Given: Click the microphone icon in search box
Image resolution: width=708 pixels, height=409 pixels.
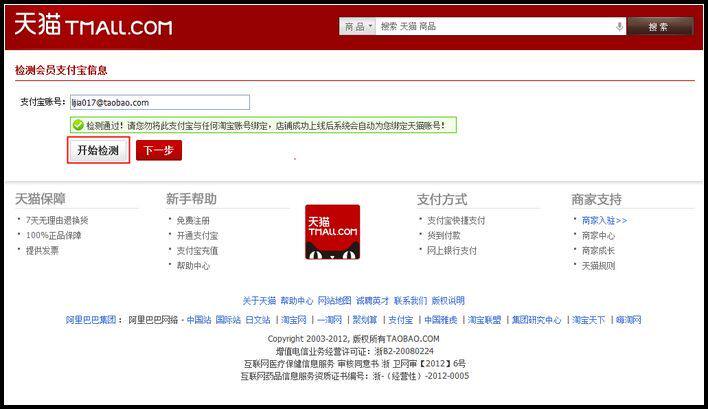Looking at the screenshot, I should pos(620,27).
